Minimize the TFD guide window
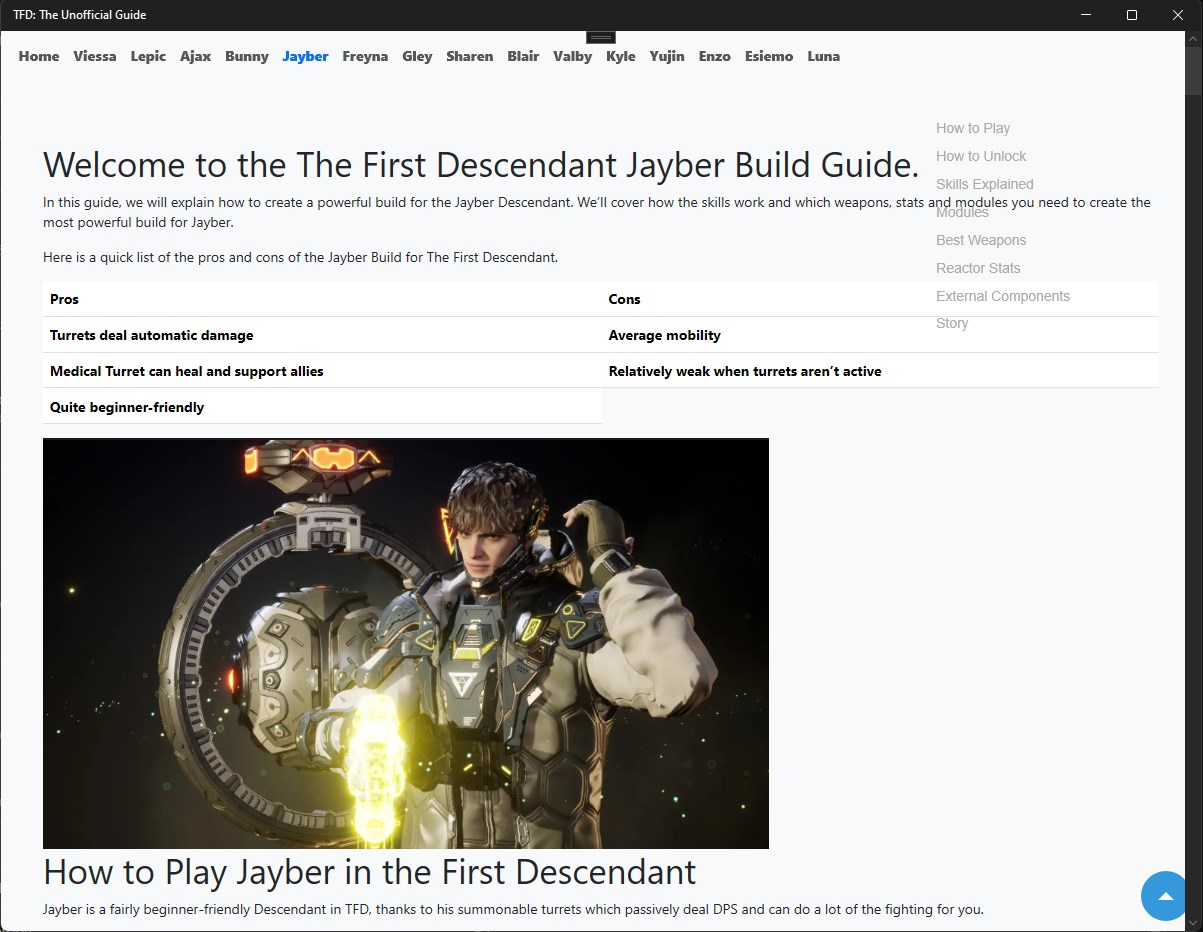This screenshot has width=1203, height=932. (x=1087, y=15)
